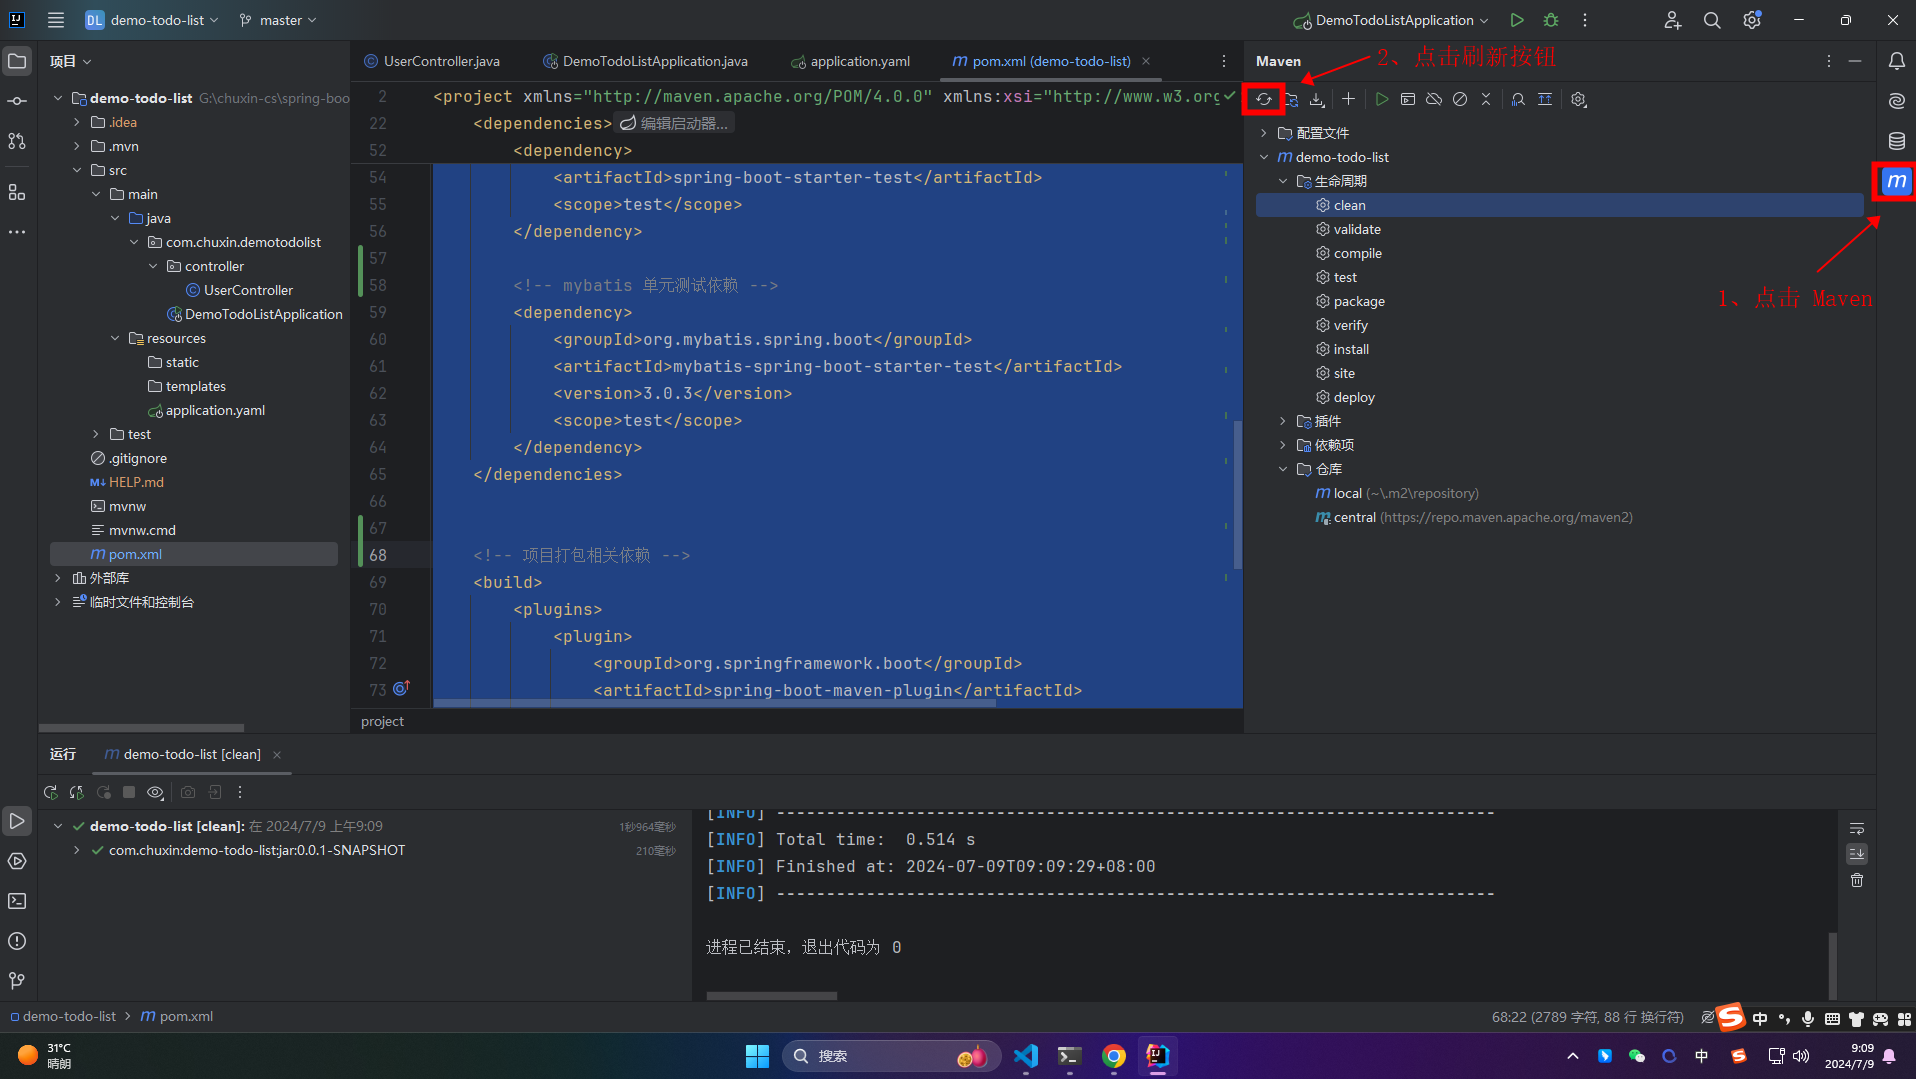This screenshot has width=1916, height=1079.
Task: Stop the running process with the square icon
Action: (x=129, y=792)
